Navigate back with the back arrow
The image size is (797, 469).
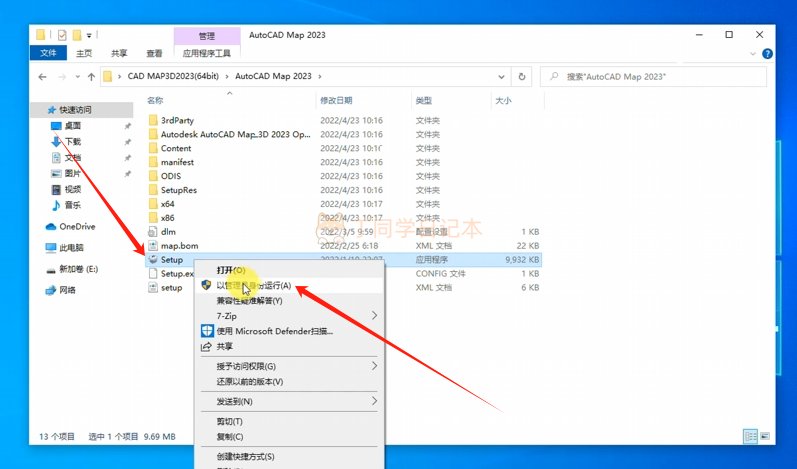tap(43, 77)
